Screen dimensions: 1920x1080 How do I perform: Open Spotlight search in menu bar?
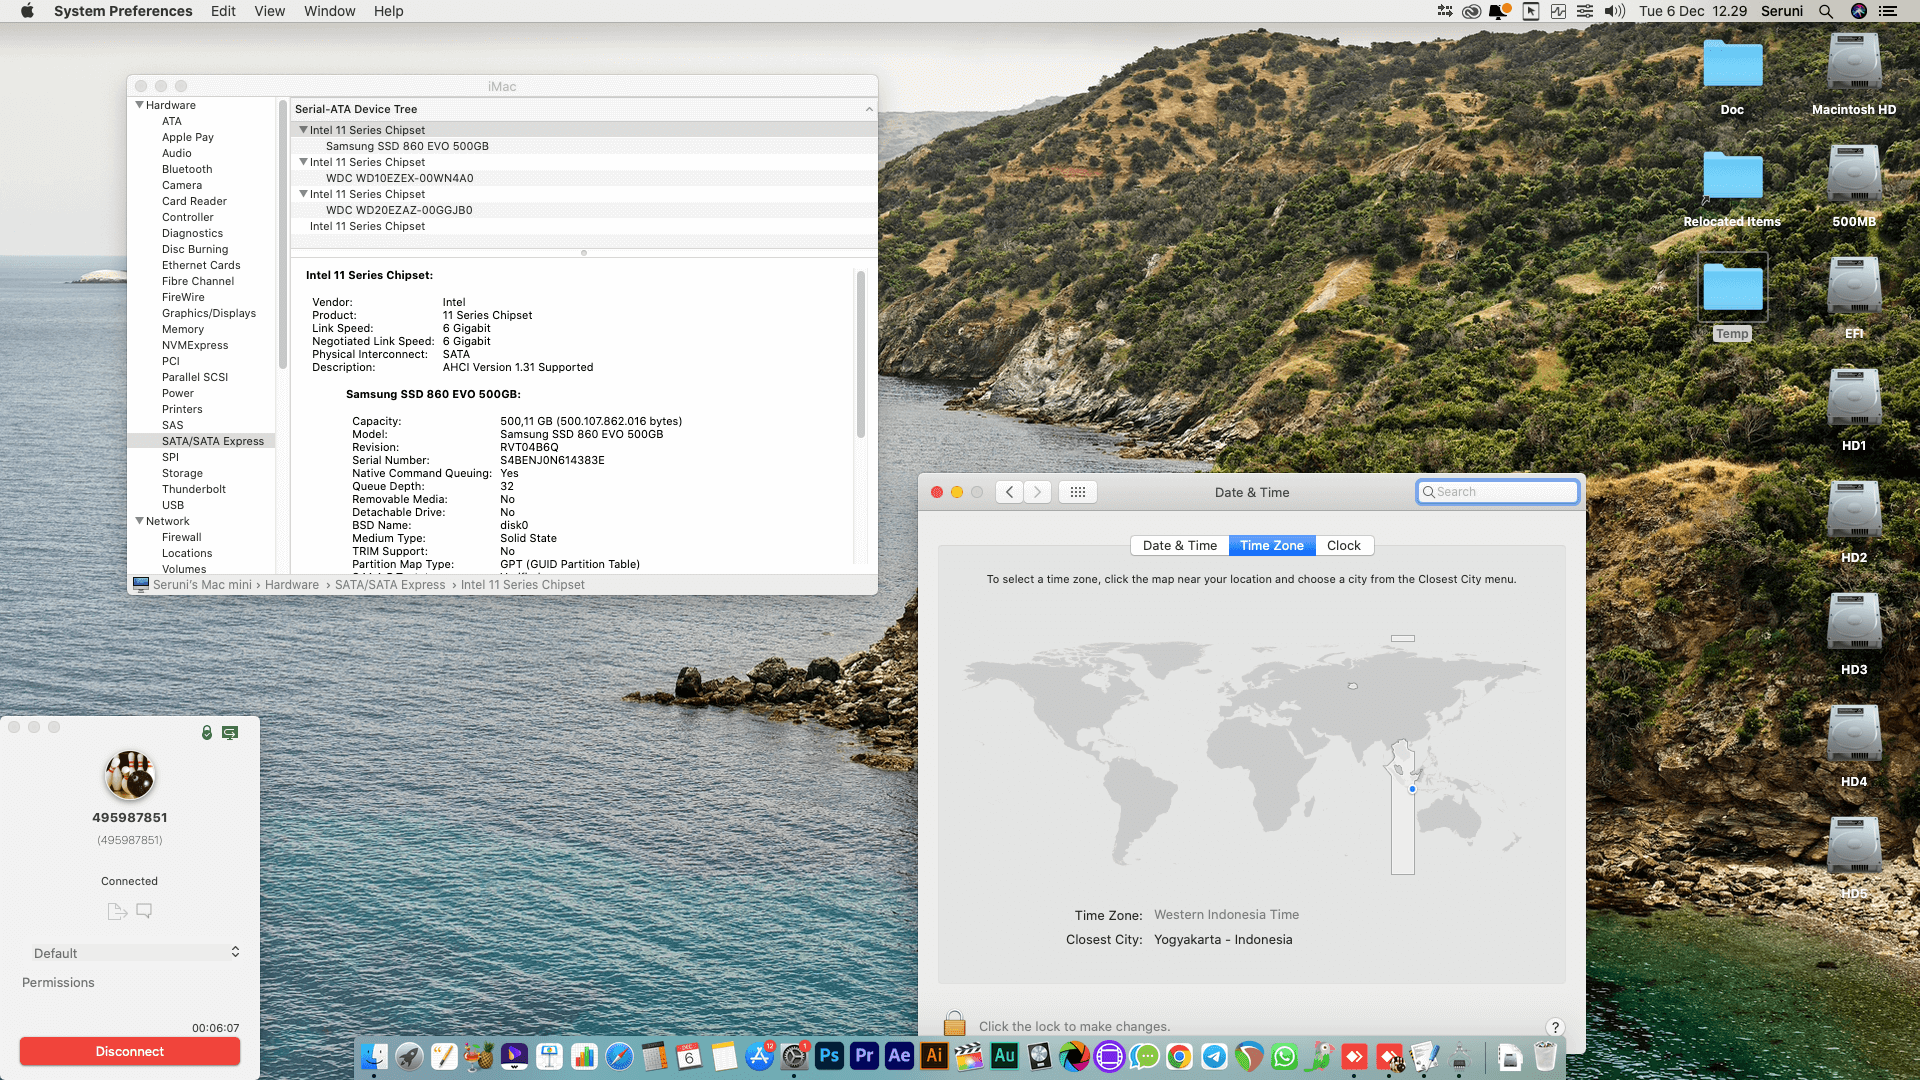point(1826,11)
